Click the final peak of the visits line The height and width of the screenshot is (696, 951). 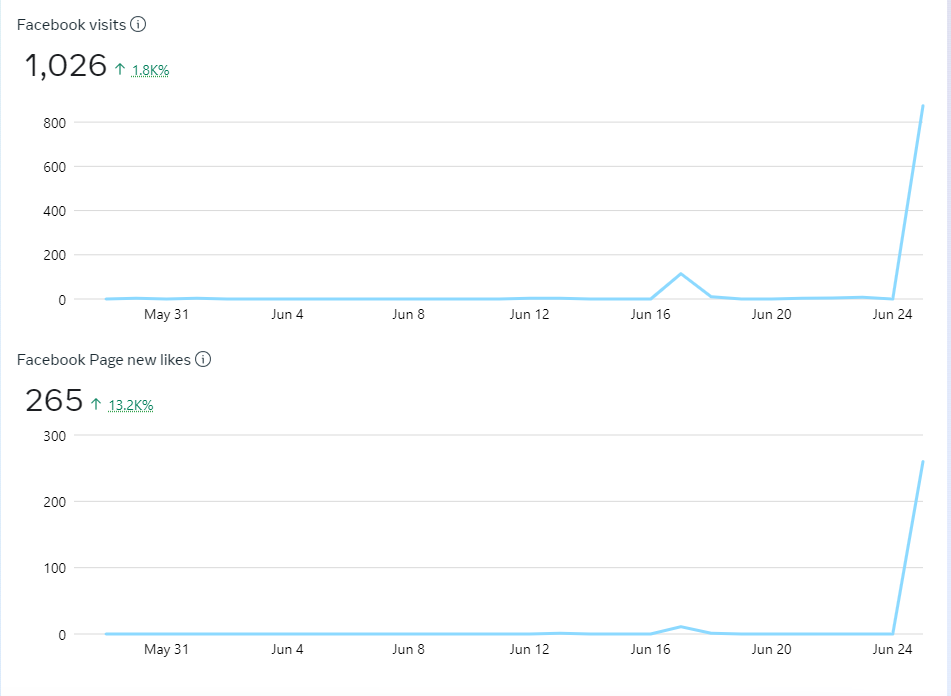[x=922, y=105]
